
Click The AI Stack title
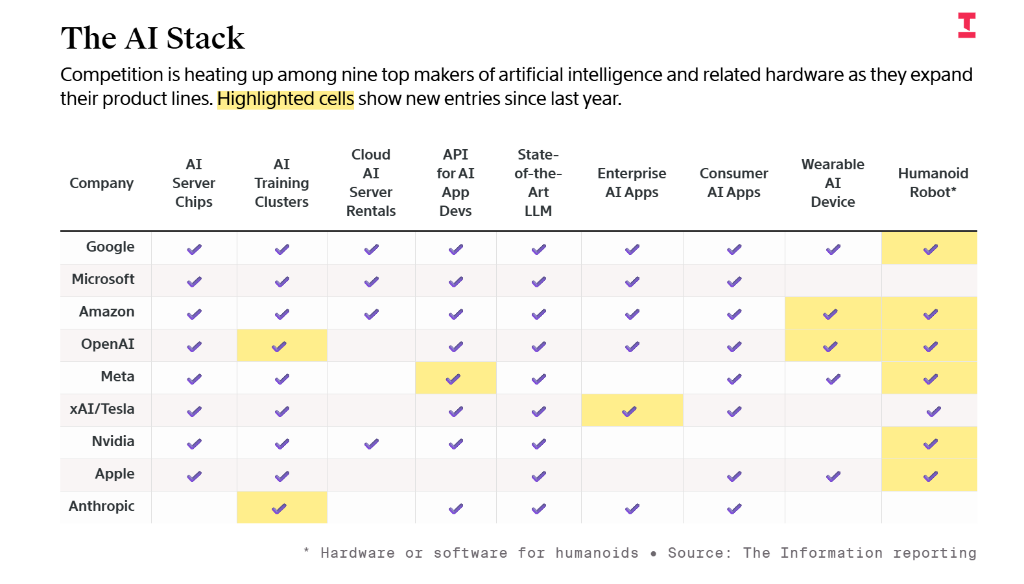pos(152,38)
